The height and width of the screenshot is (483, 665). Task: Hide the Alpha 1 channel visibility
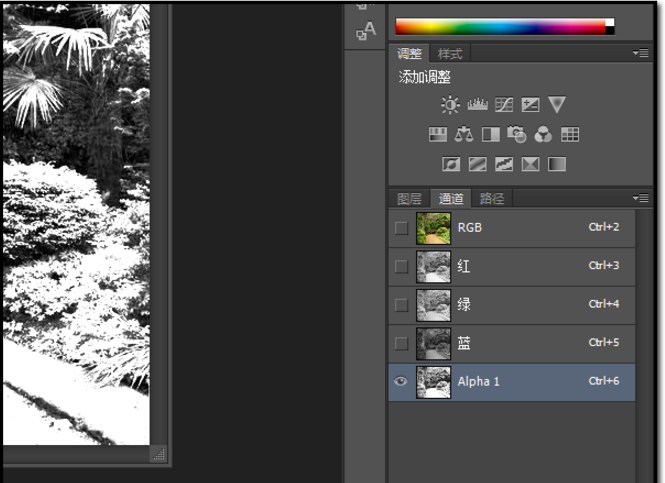click(x=401, y=381)
